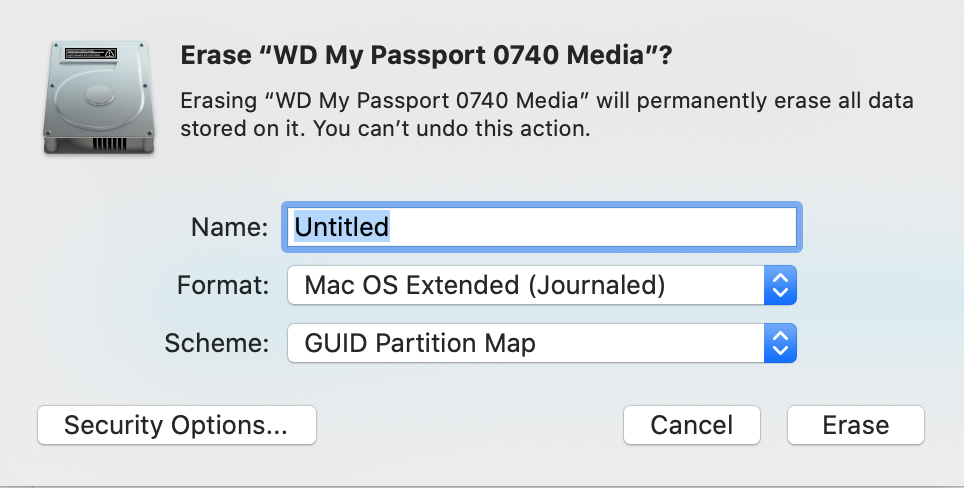Click the "Format:" label
Screen dimensions: 964x488
coord(223,285)
